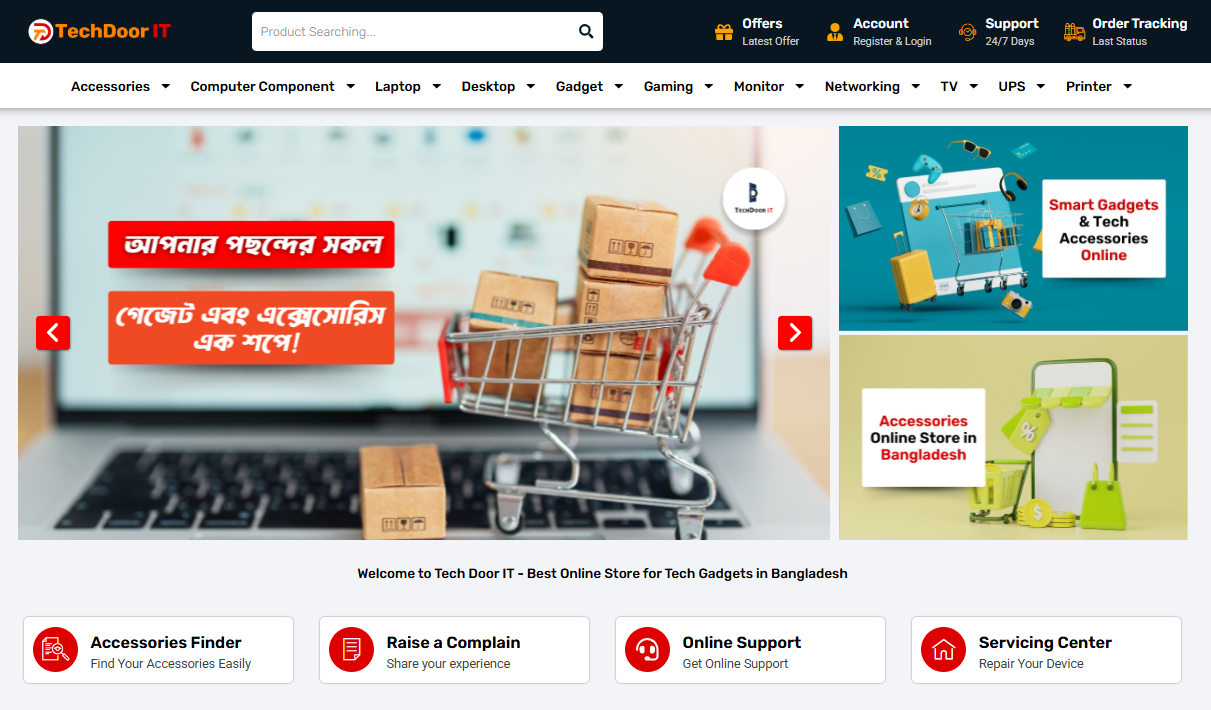Open the Accessories Finder icon

55,650
